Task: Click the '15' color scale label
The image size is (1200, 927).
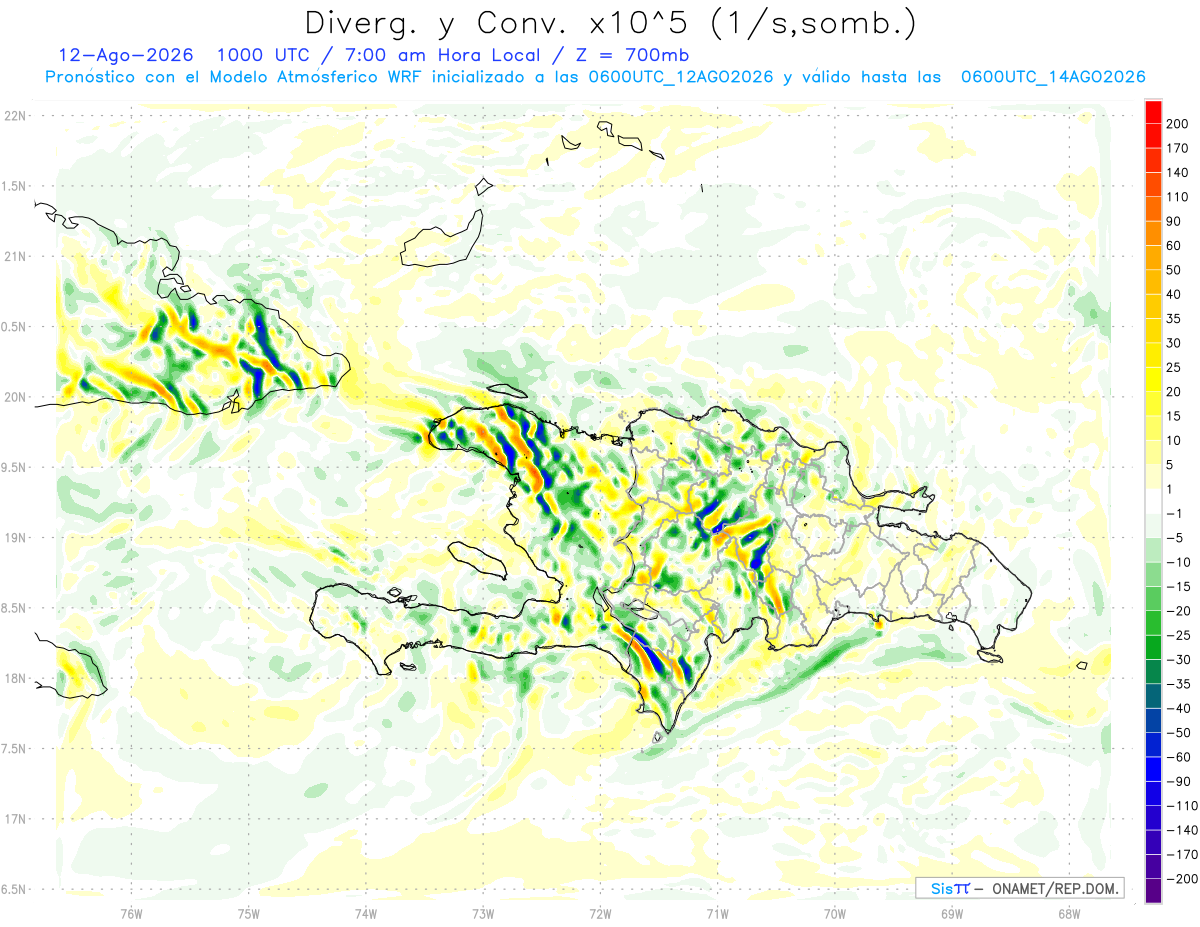Action: 1174,416
